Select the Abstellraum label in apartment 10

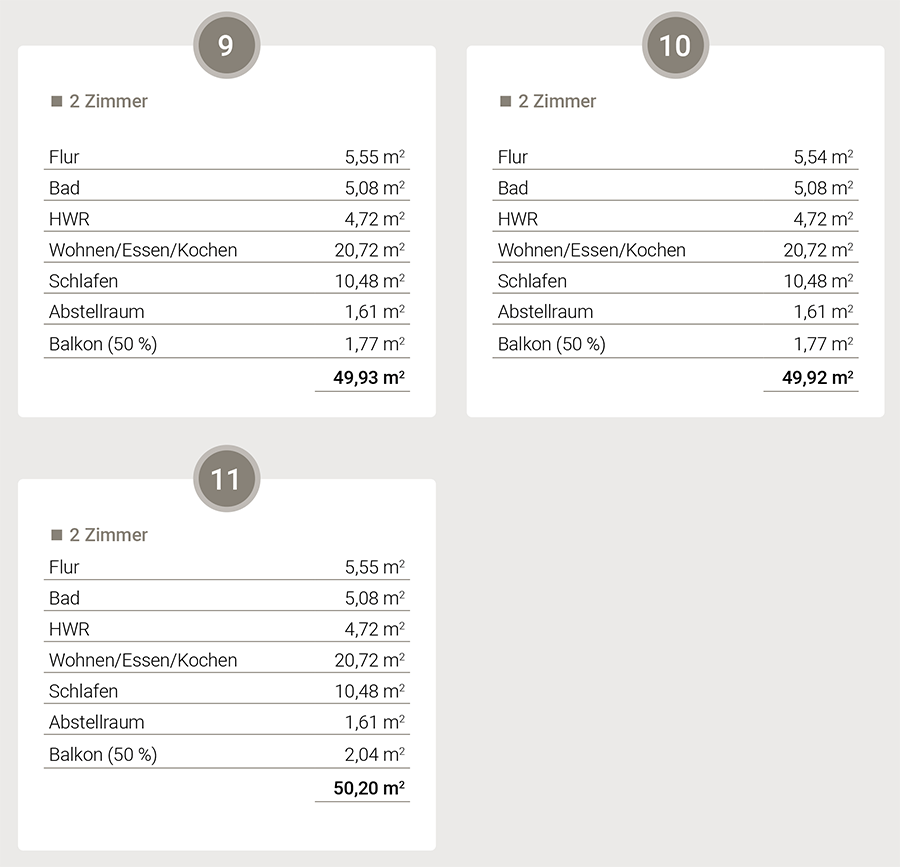(545, 312)
